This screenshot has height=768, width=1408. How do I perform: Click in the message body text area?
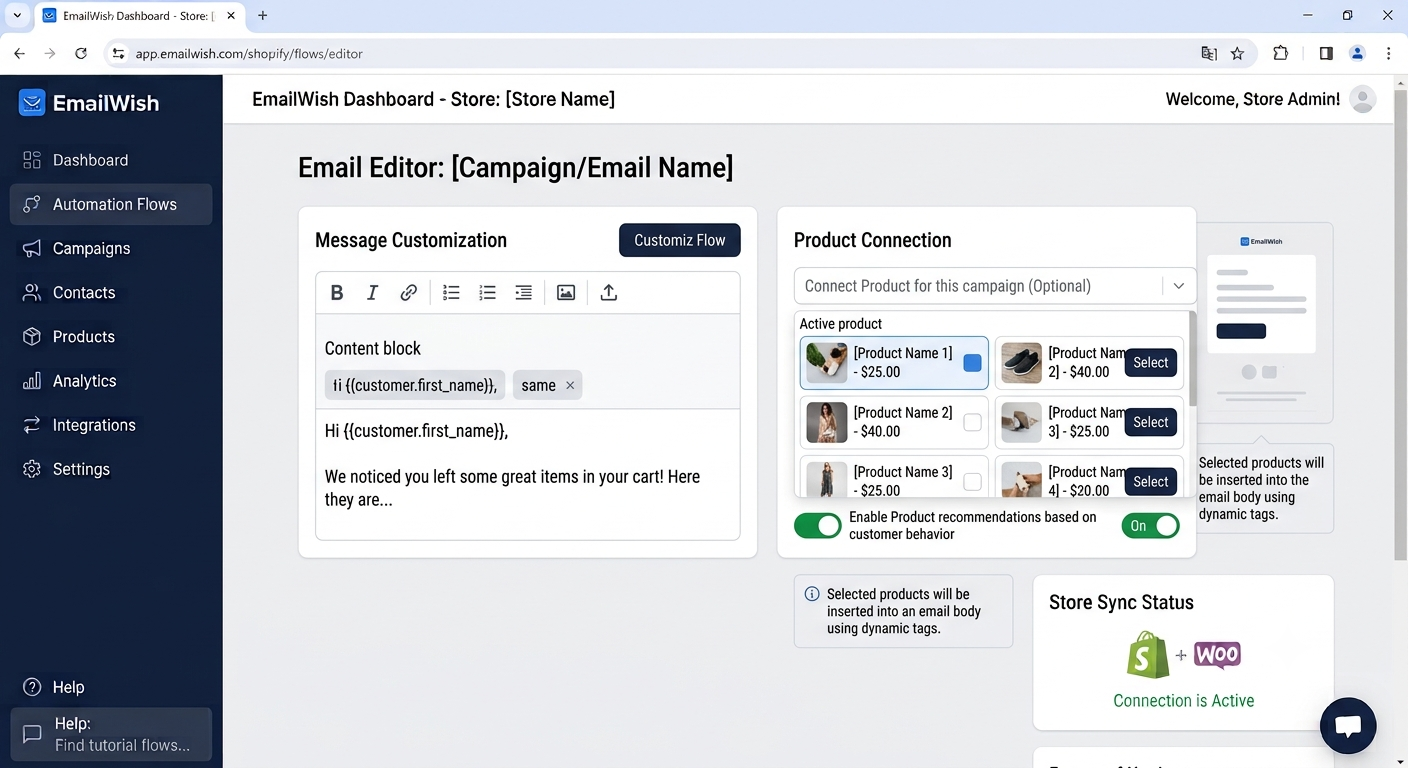[528, 474]
